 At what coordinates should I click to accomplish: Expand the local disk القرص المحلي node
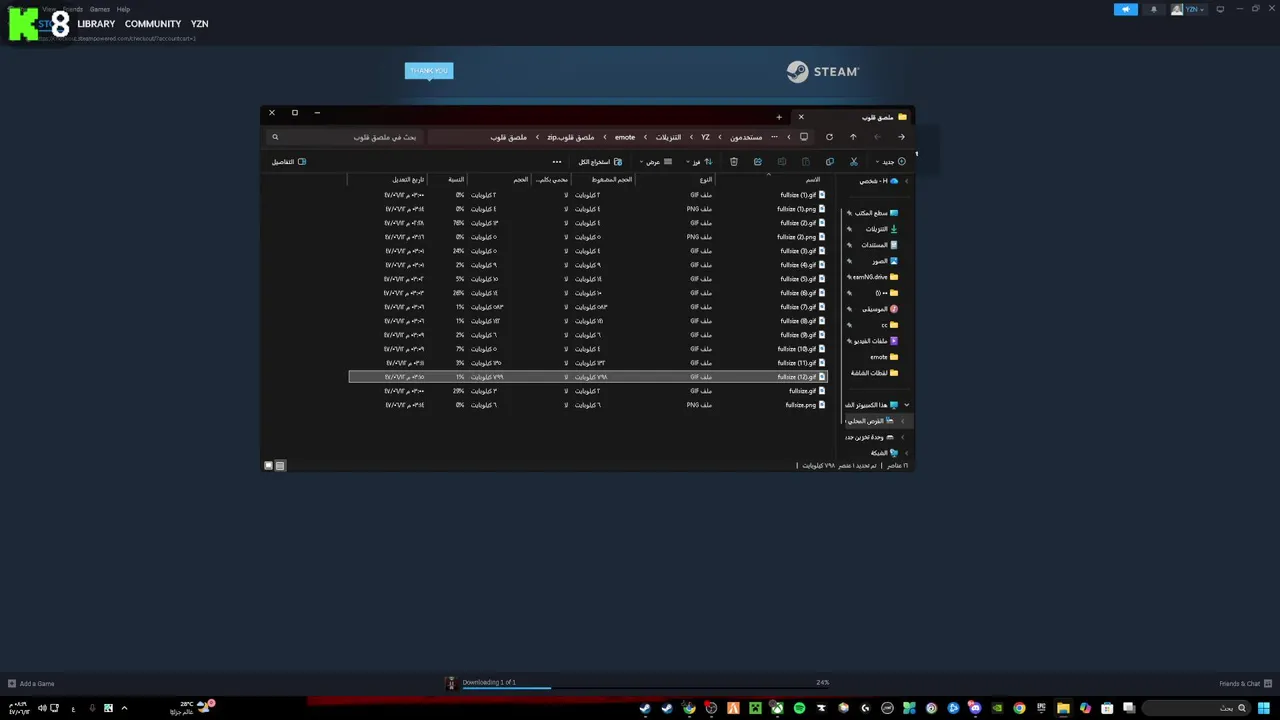[x=902, y=421]
